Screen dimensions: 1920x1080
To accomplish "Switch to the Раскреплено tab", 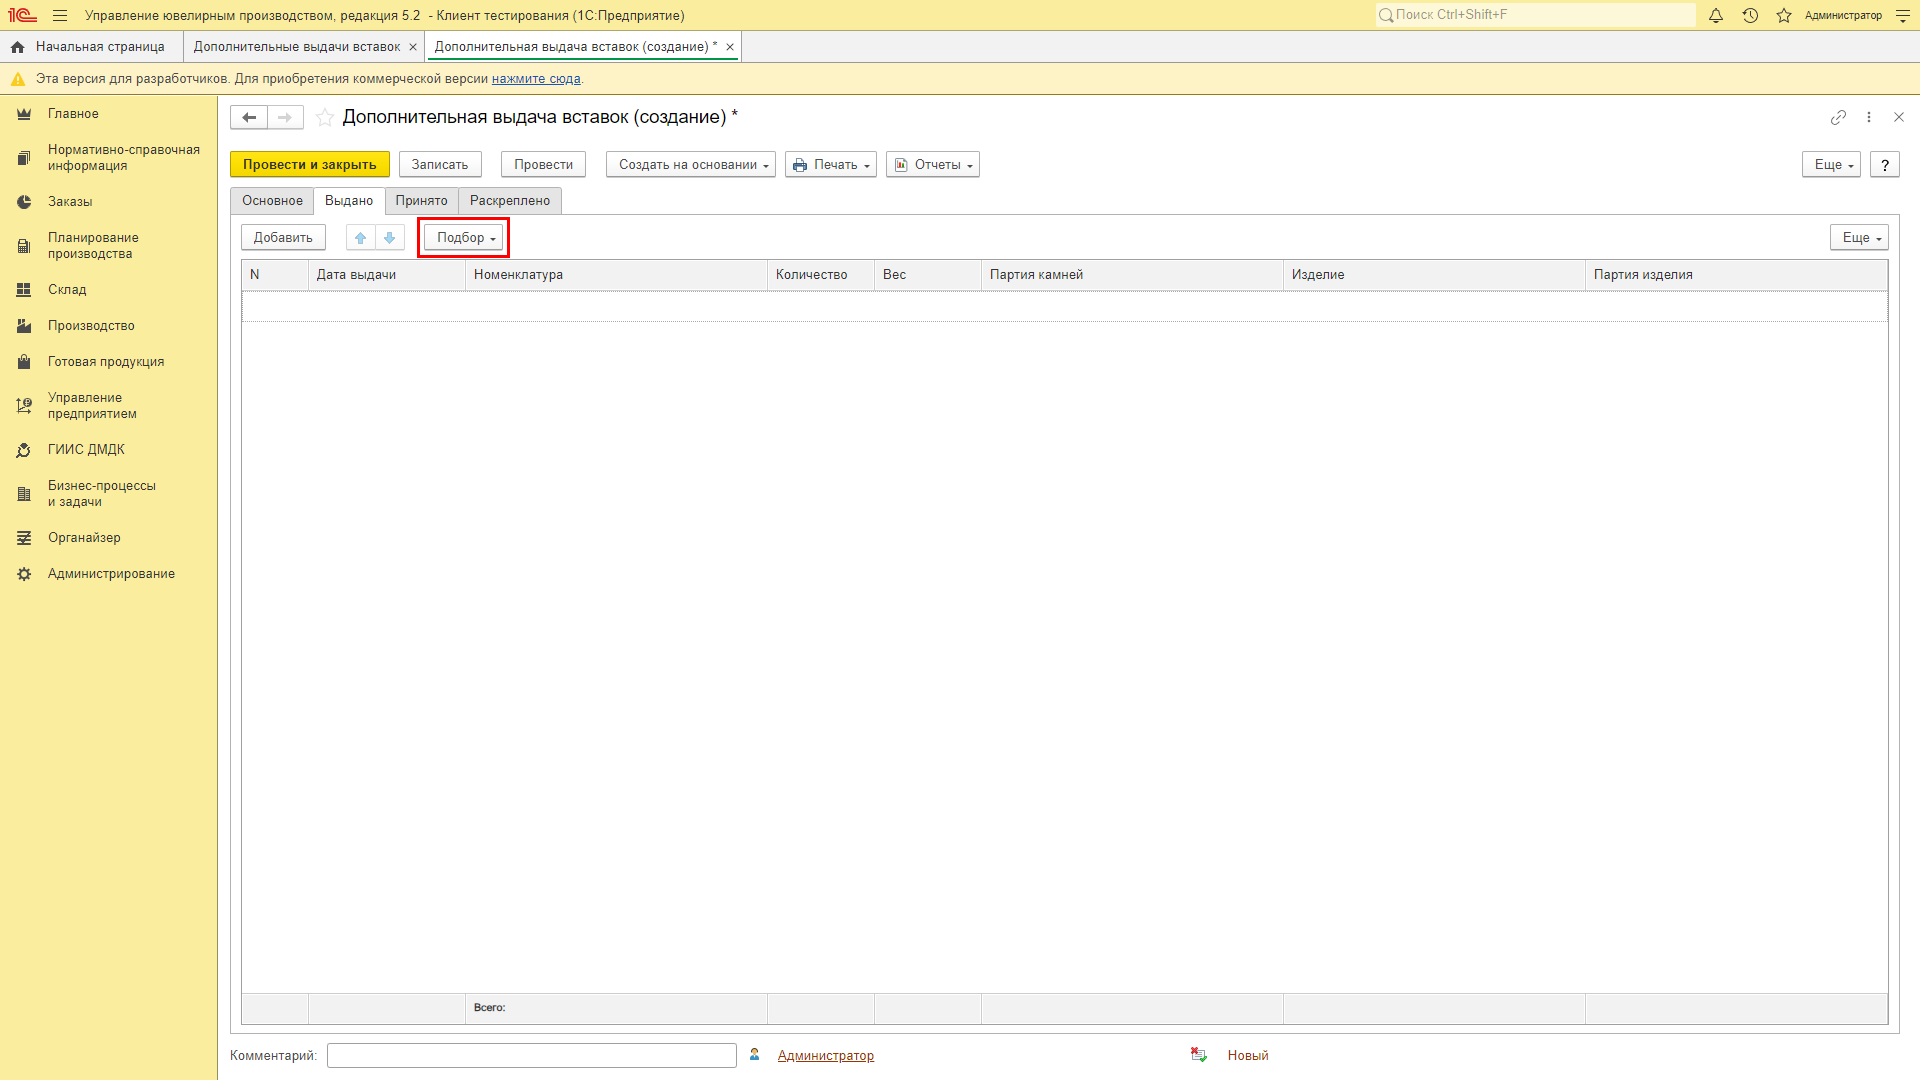I will [510, 201].
